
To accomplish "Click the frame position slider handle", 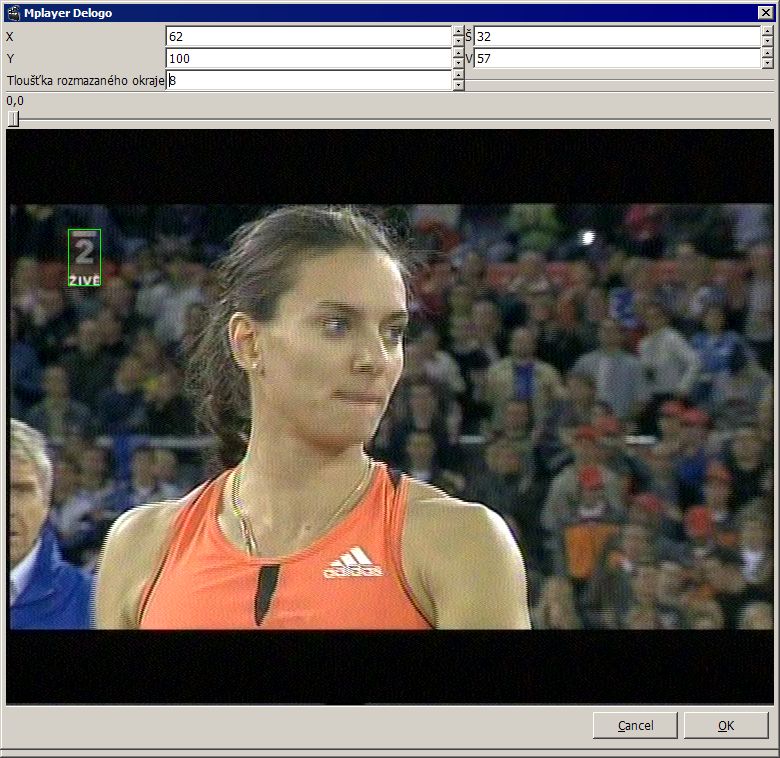I will pyautogui.click(x=13, y=119).
